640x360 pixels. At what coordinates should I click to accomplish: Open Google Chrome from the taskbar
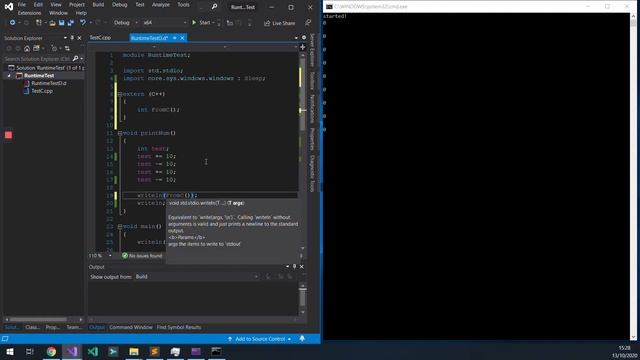click(51, 351)
